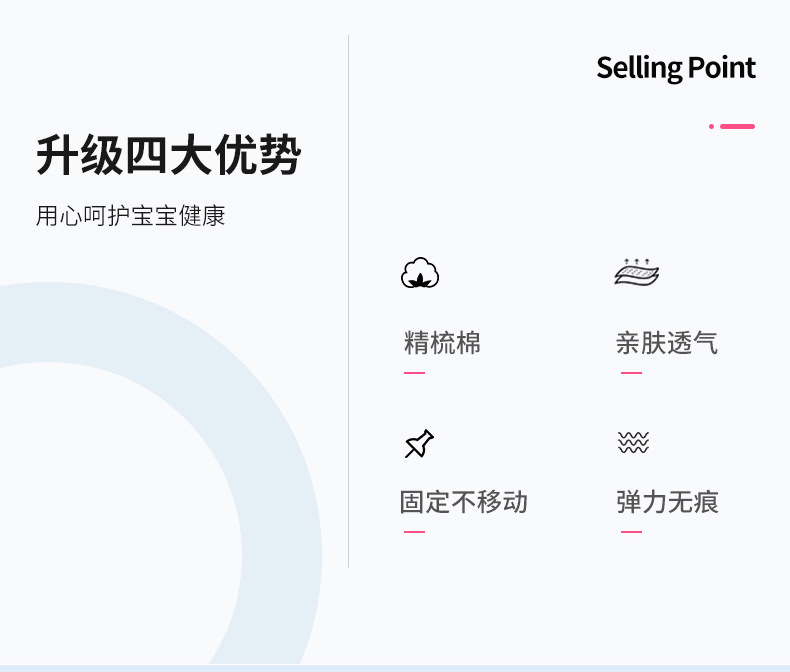This screenshot has width=790, height=672.
Task: Click the light blue strip at the bottom
Action: tap(395, 667)
